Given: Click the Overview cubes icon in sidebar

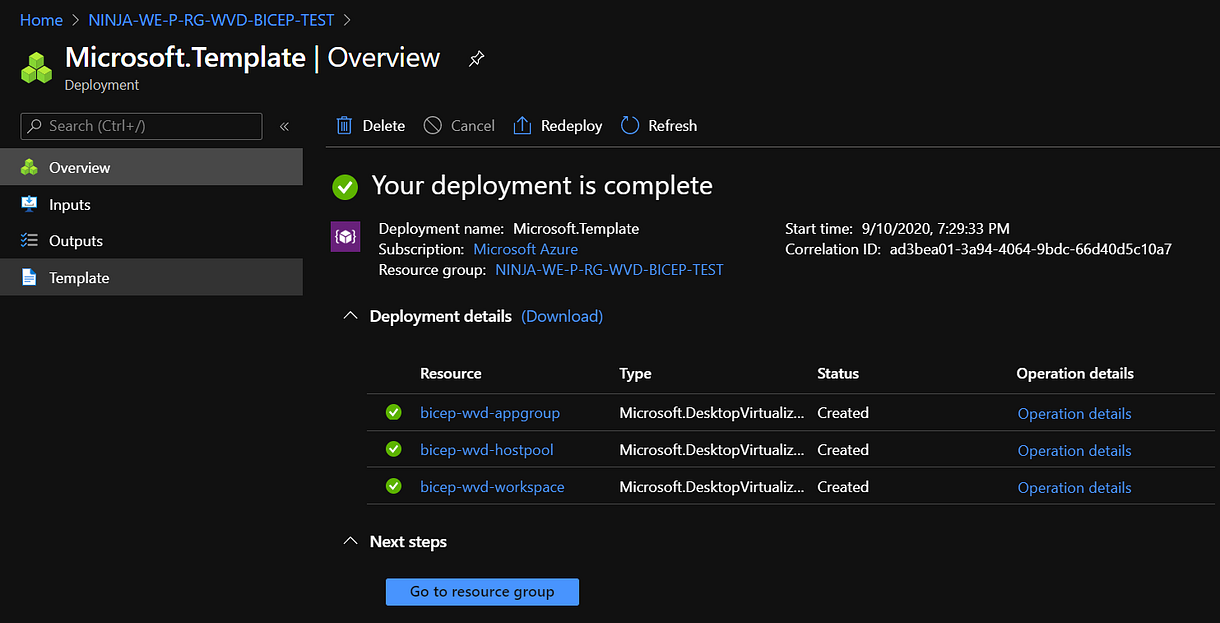Looking at the screenshot, I should point(29,167).
